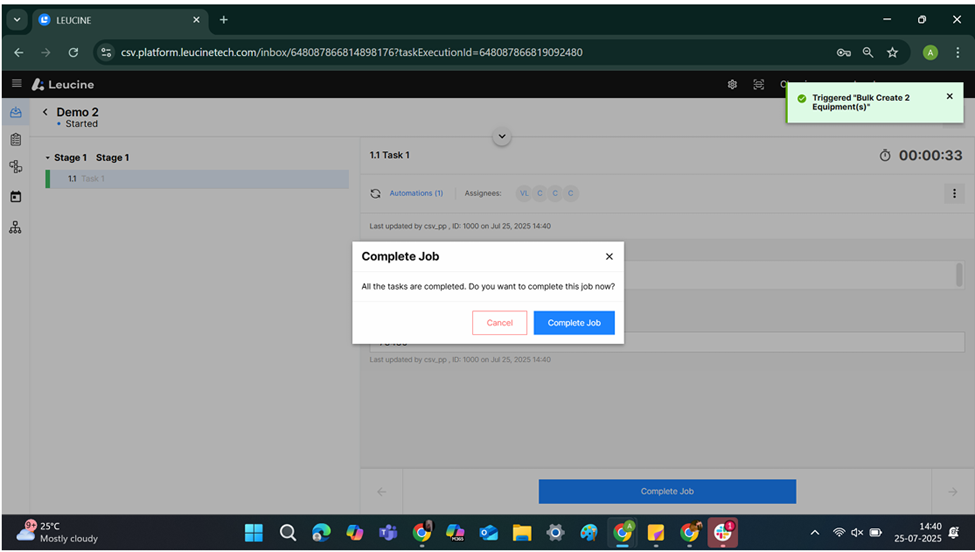Screen dimensions: 975x552
Task: Cancel the Complete Job dialog
Action: coord(499,323)
